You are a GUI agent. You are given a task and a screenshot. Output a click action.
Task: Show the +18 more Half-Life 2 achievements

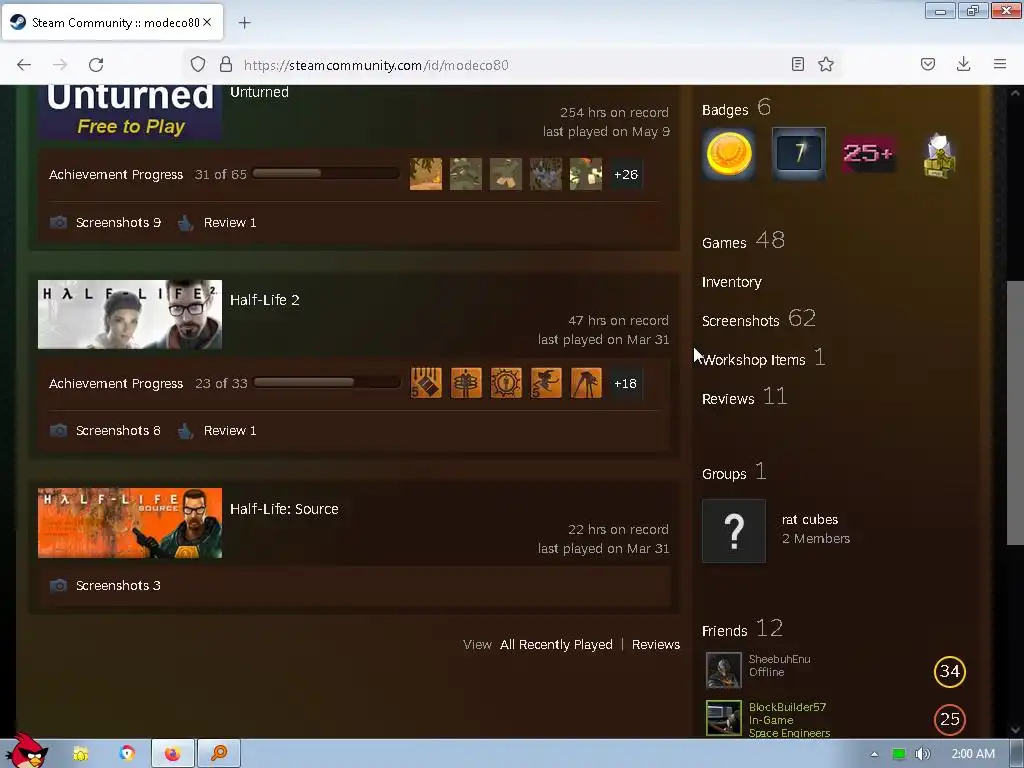(x=626, y=383)
